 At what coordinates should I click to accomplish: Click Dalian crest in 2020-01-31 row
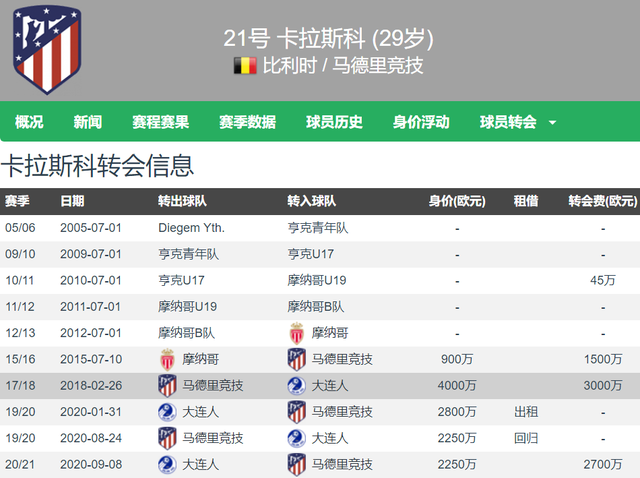pyautogui.click(x=168, y=411)
